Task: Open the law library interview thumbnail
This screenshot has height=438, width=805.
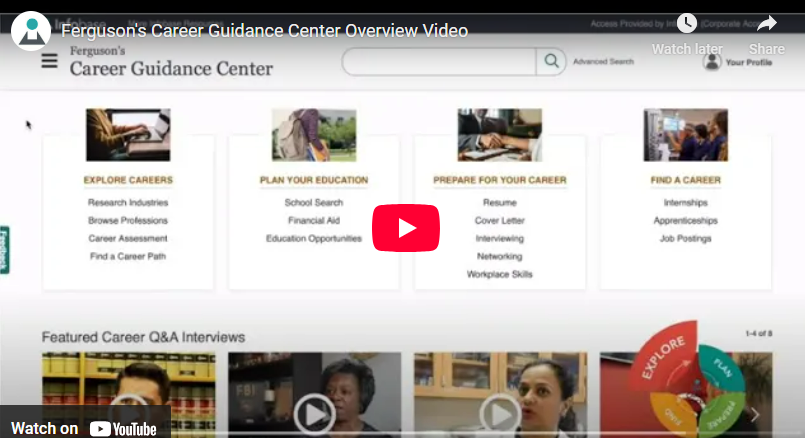Action: [128, 394]
